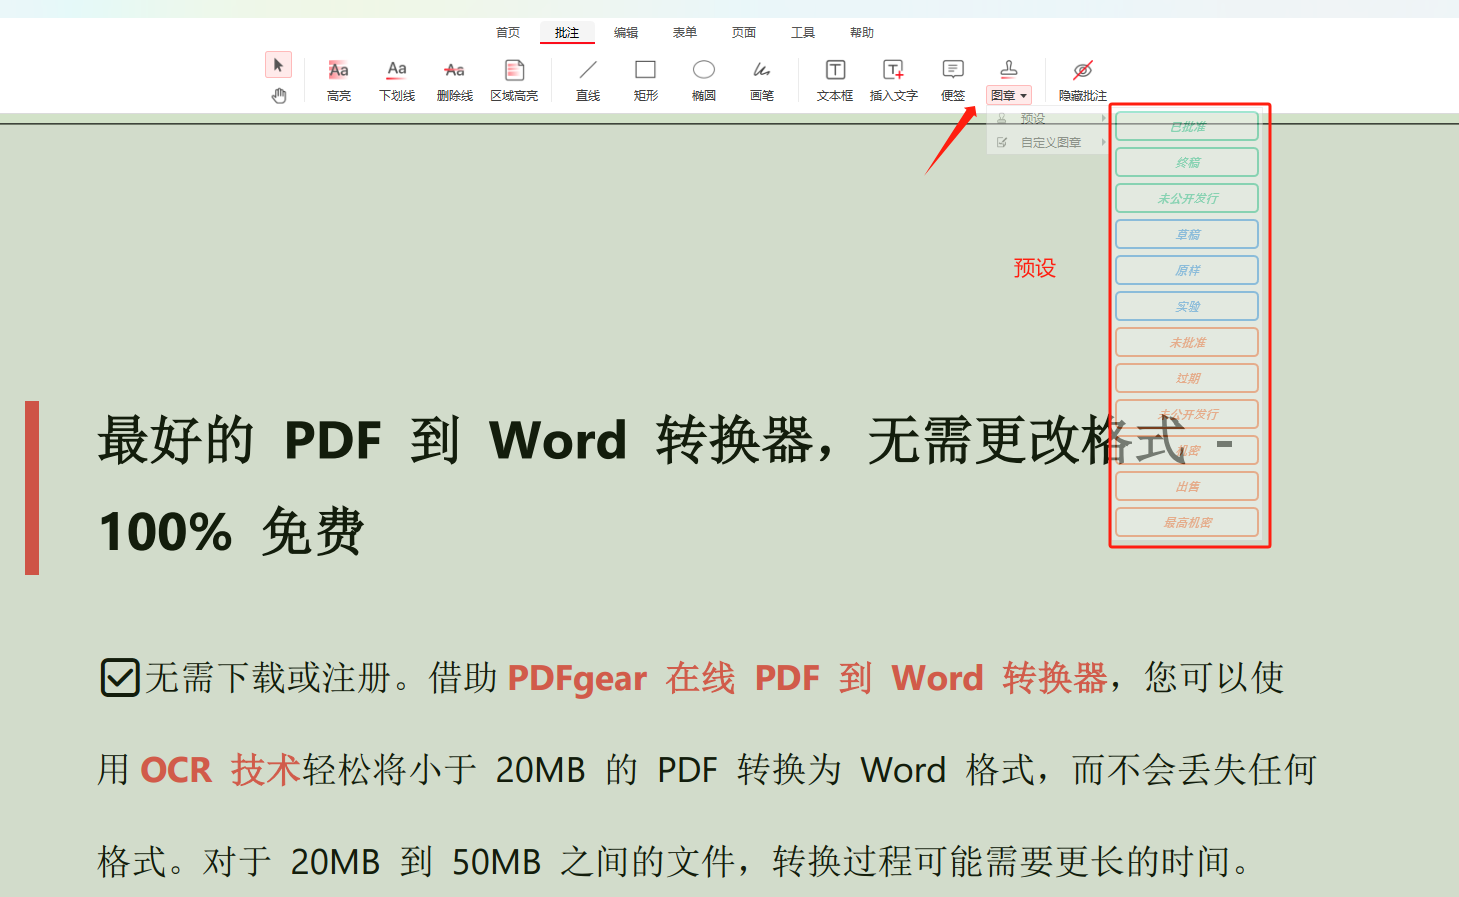The image size is (1459, 897).
Task: Apply the green 未公开发行 stamp
Action: point(1187,198)
